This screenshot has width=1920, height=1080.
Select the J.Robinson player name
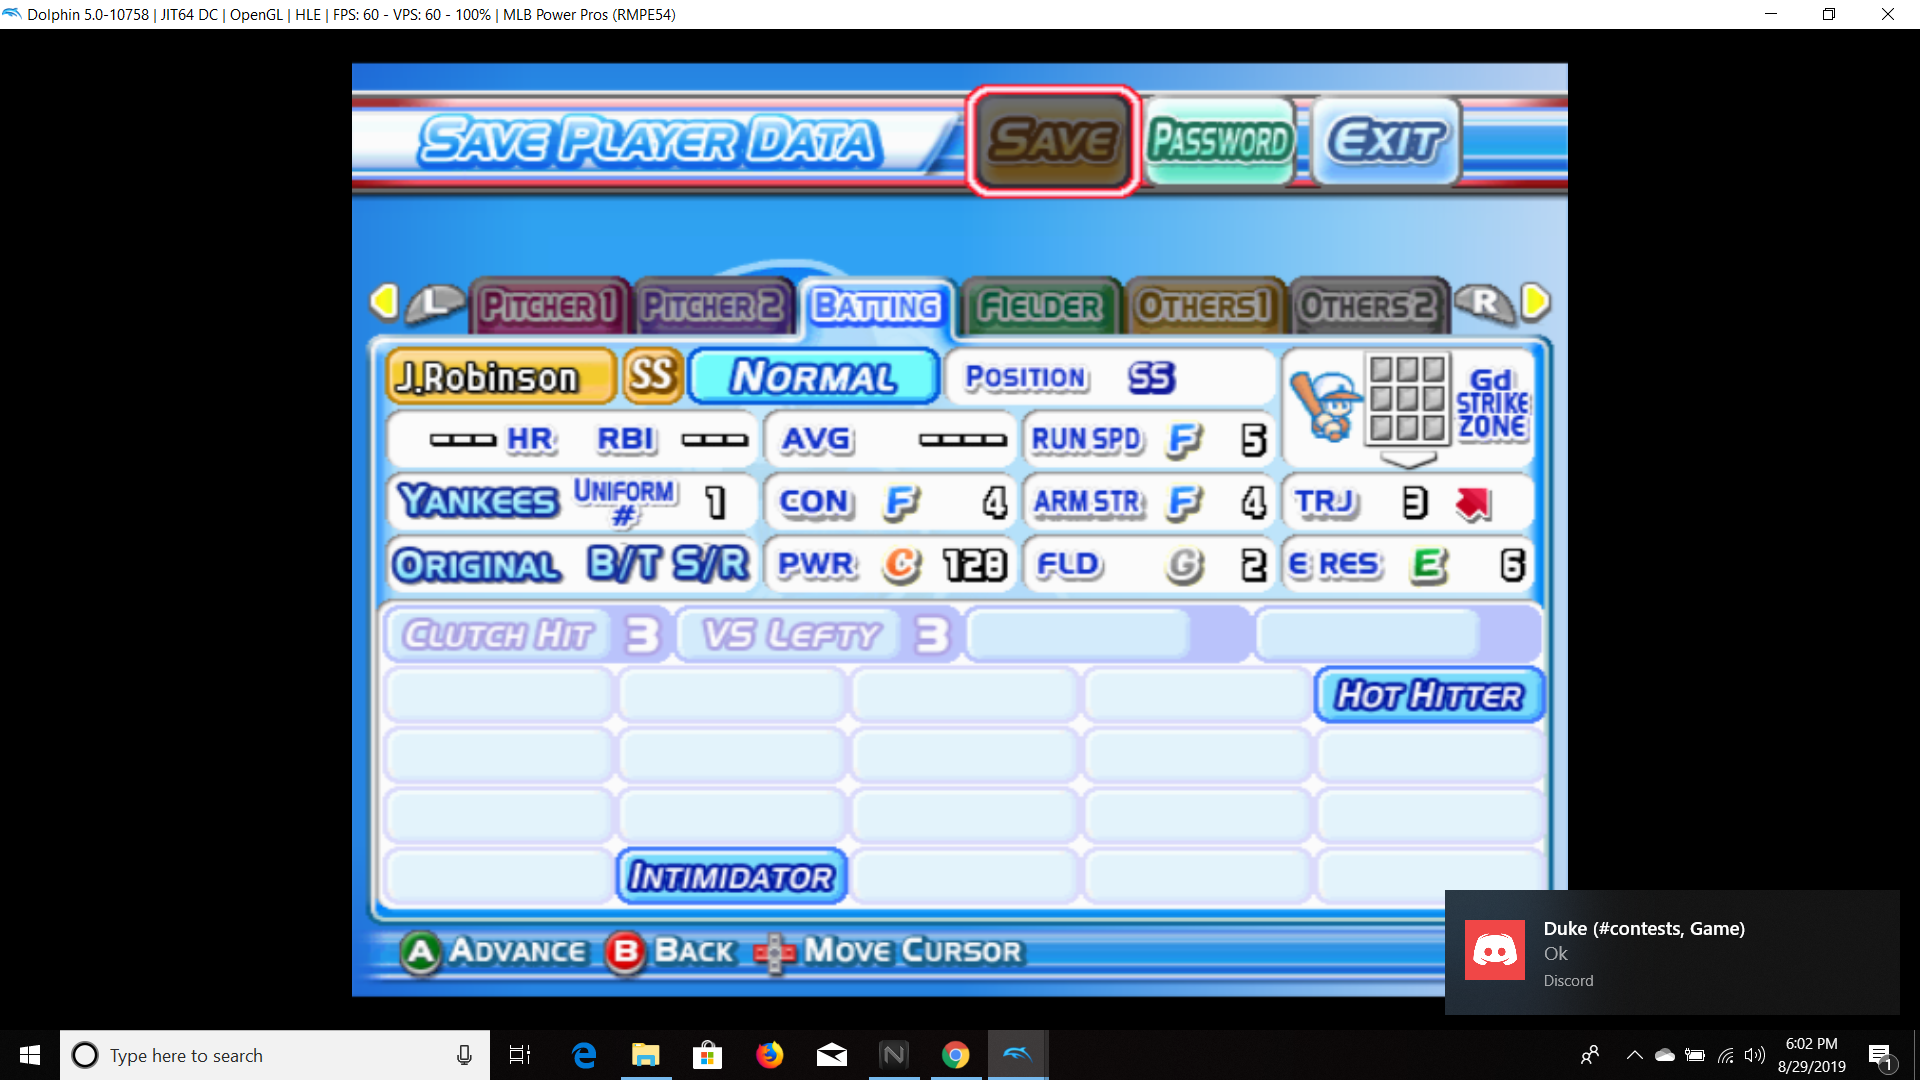500,377
